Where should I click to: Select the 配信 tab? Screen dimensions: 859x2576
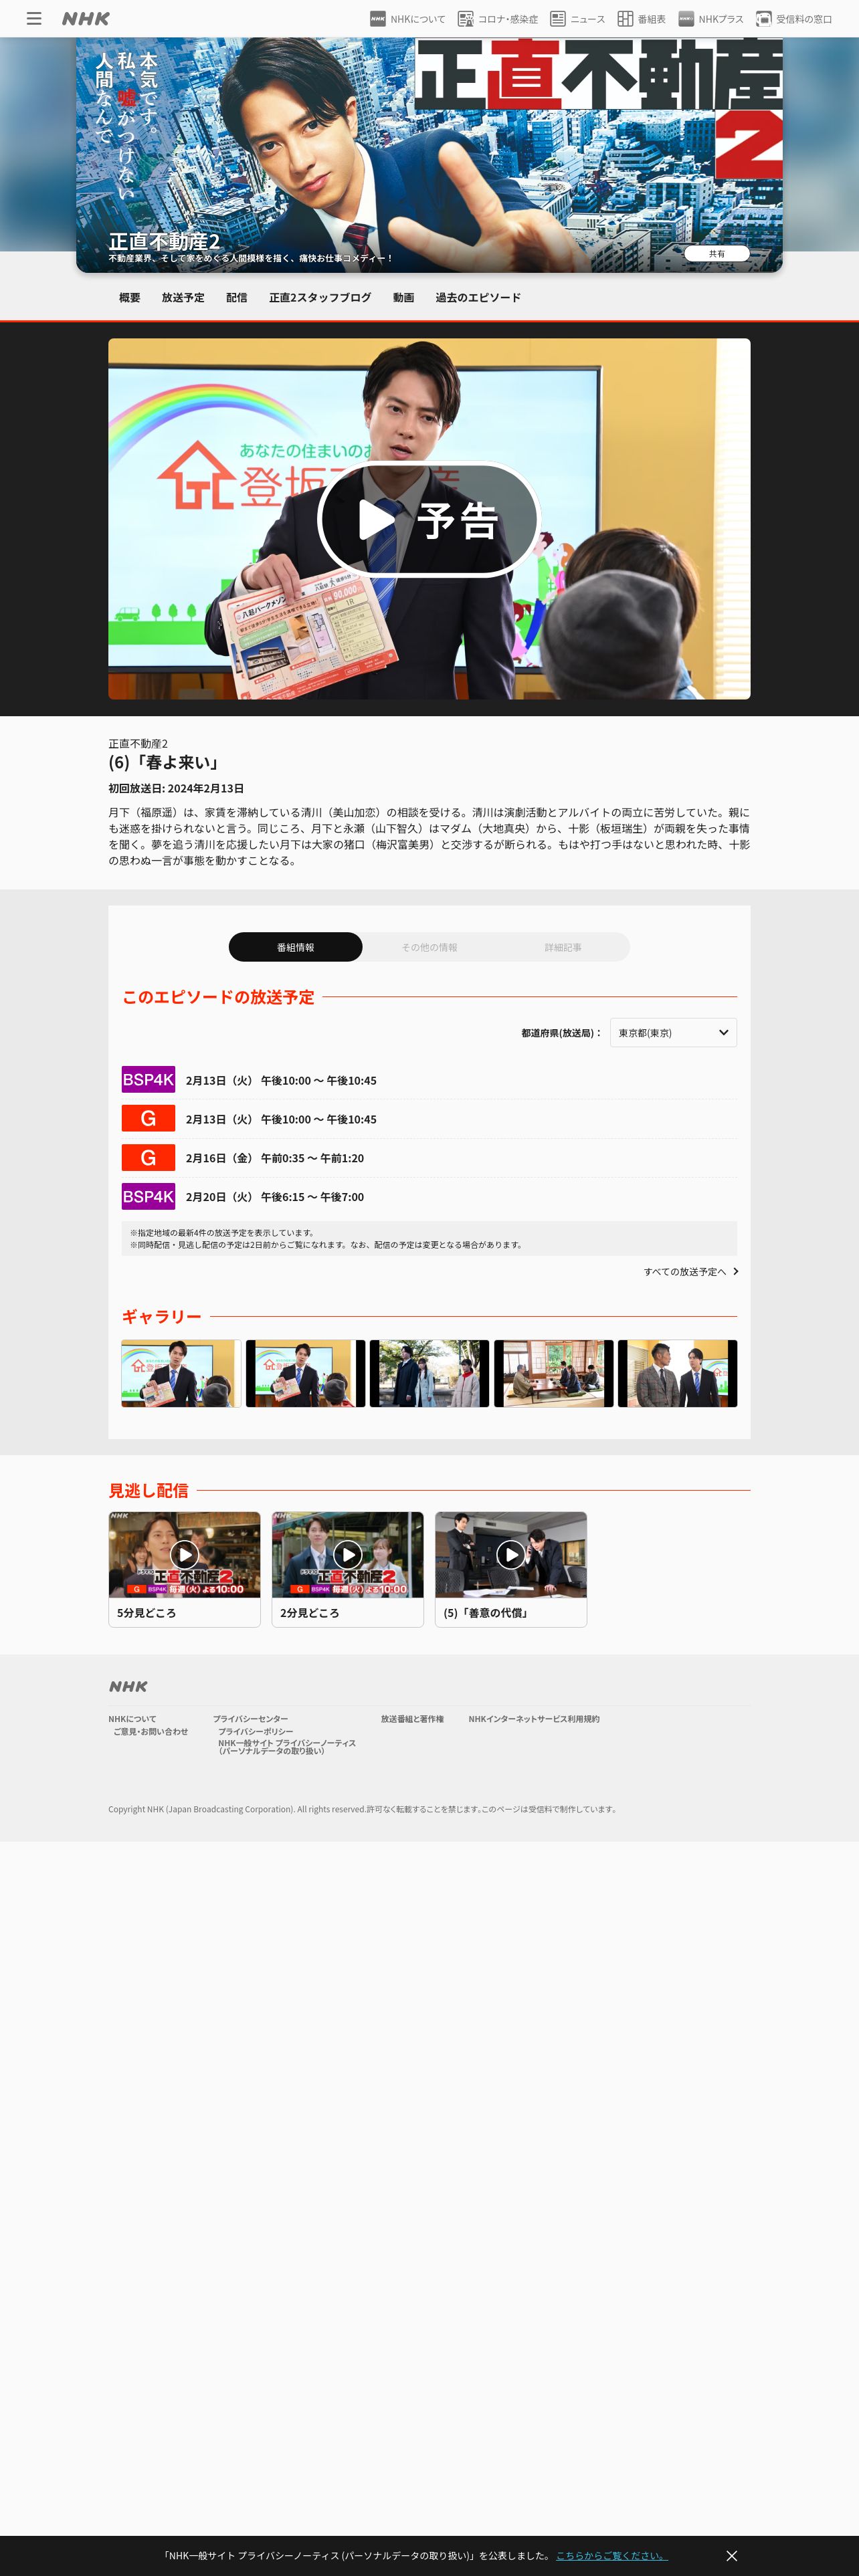tap(237, 297)
